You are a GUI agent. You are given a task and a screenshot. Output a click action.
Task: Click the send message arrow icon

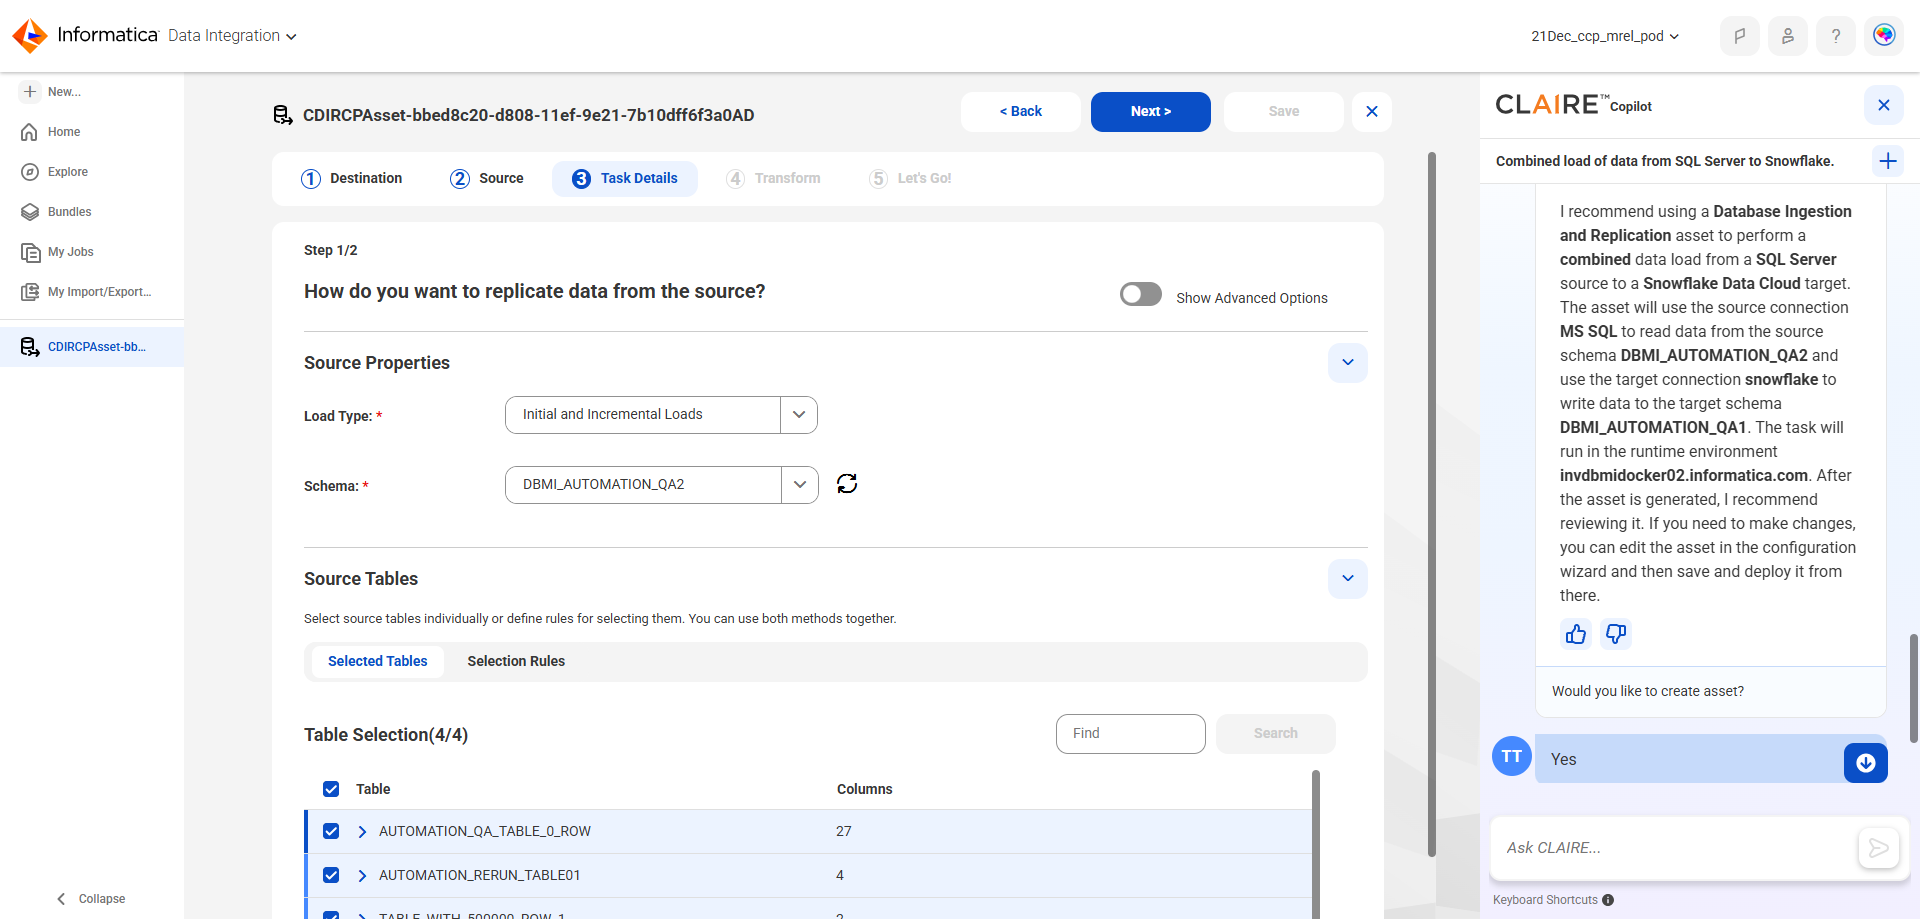[x=1878, y=848]
